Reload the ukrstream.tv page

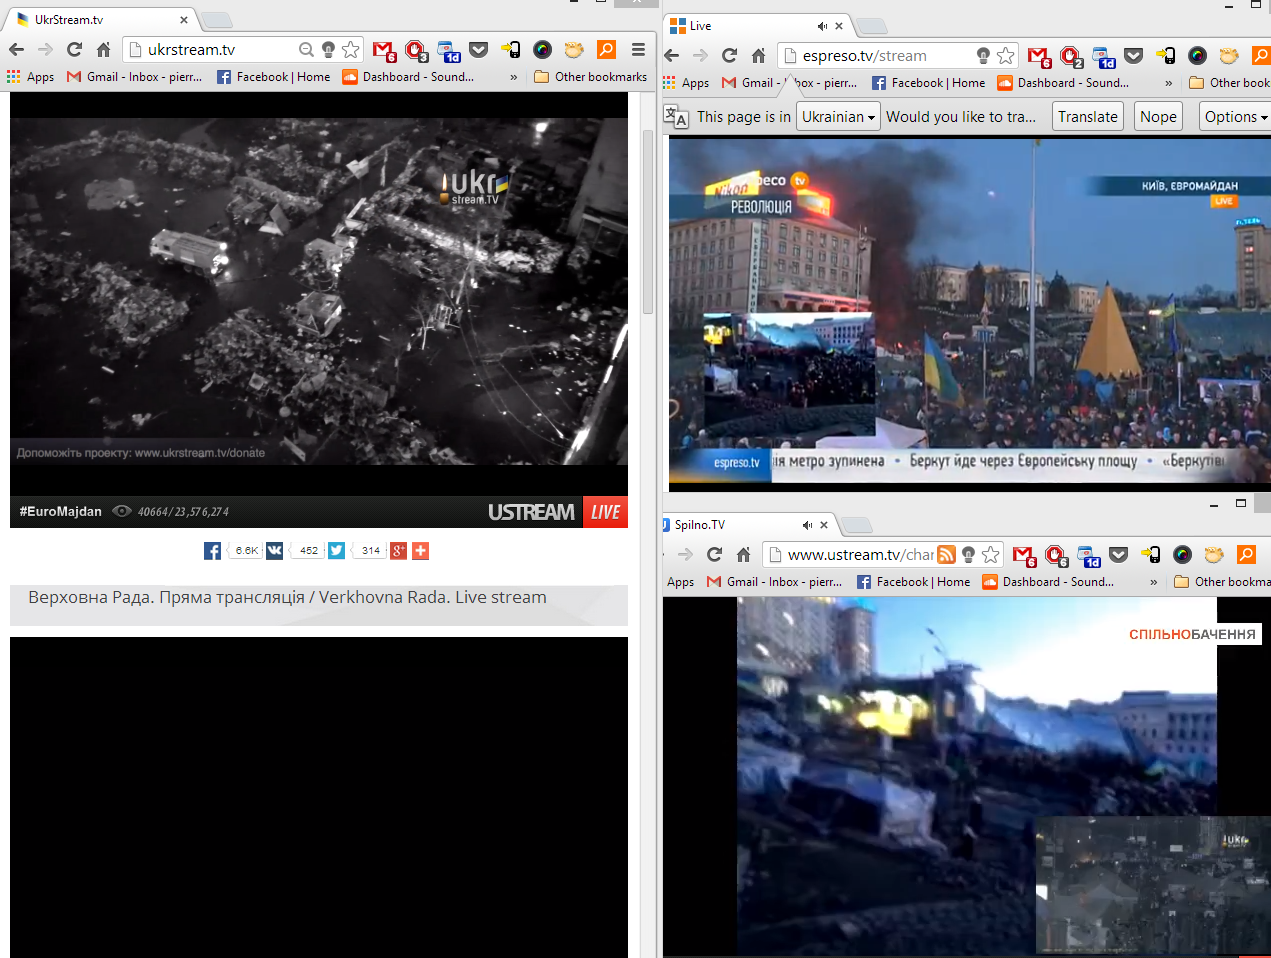[74, 49]
